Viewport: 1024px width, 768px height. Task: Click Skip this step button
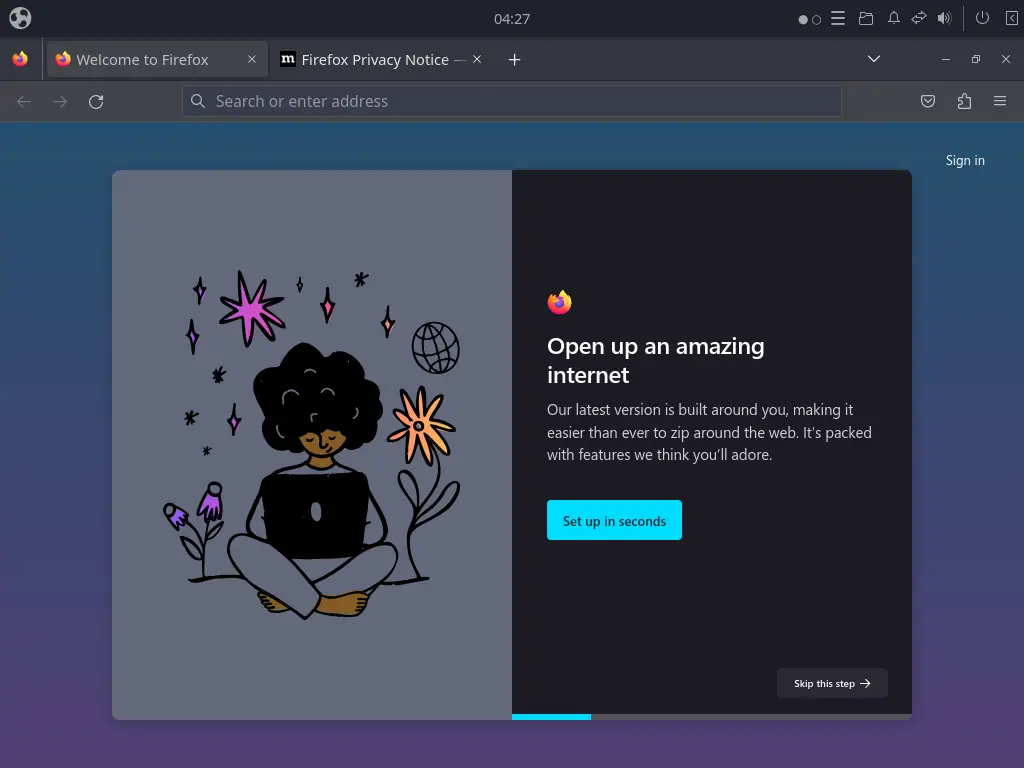coord(832,683)
